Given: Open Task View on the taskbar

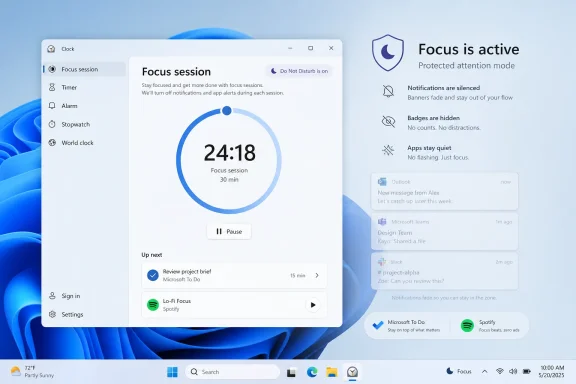Looking at the screenshot, I should (291, 372).
